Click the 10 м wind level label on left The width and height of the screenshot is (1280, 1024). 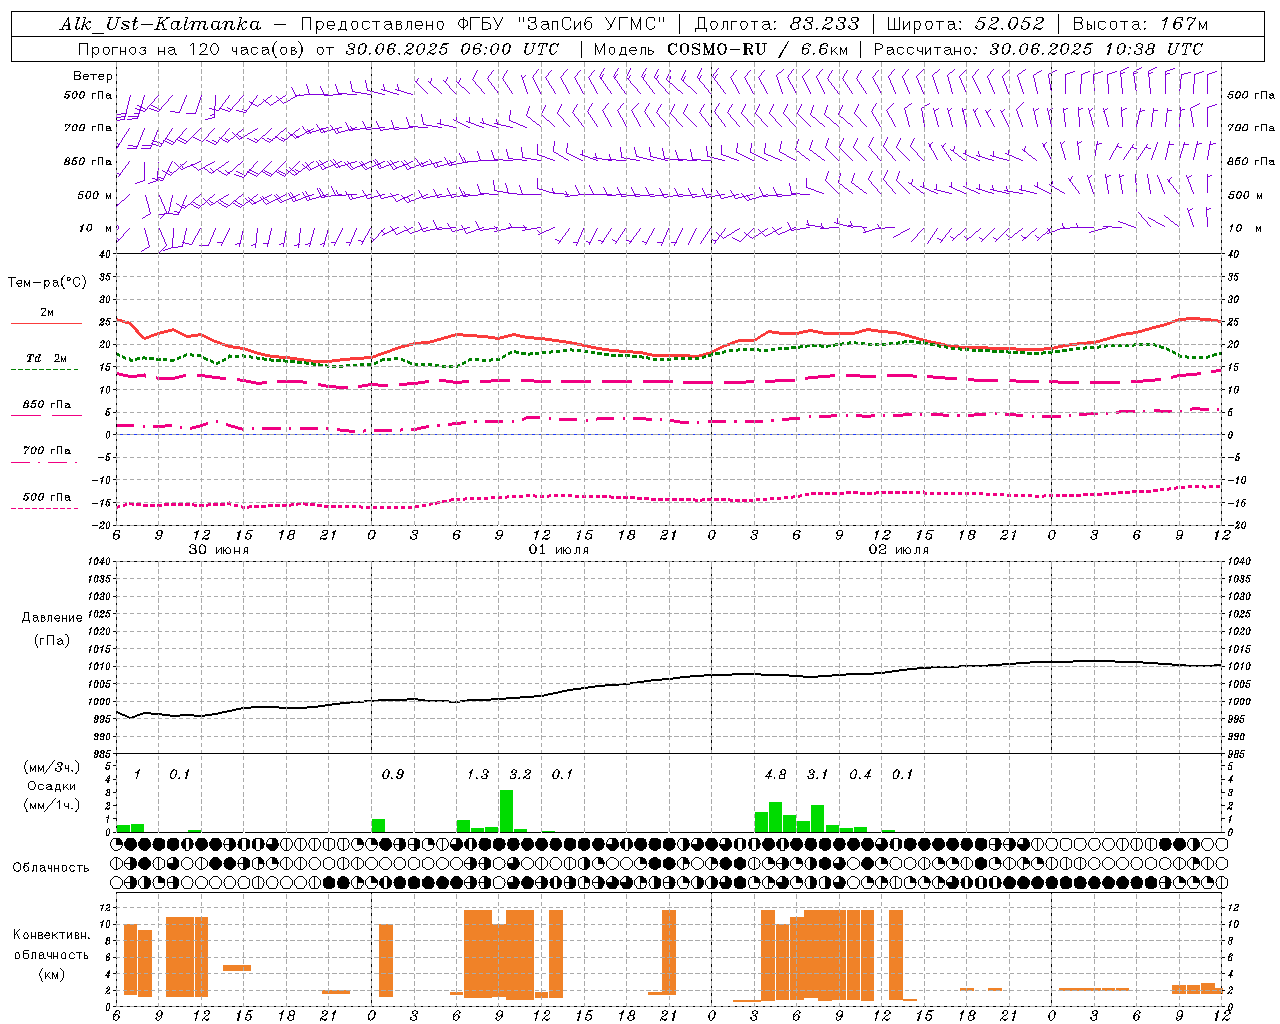96,228
